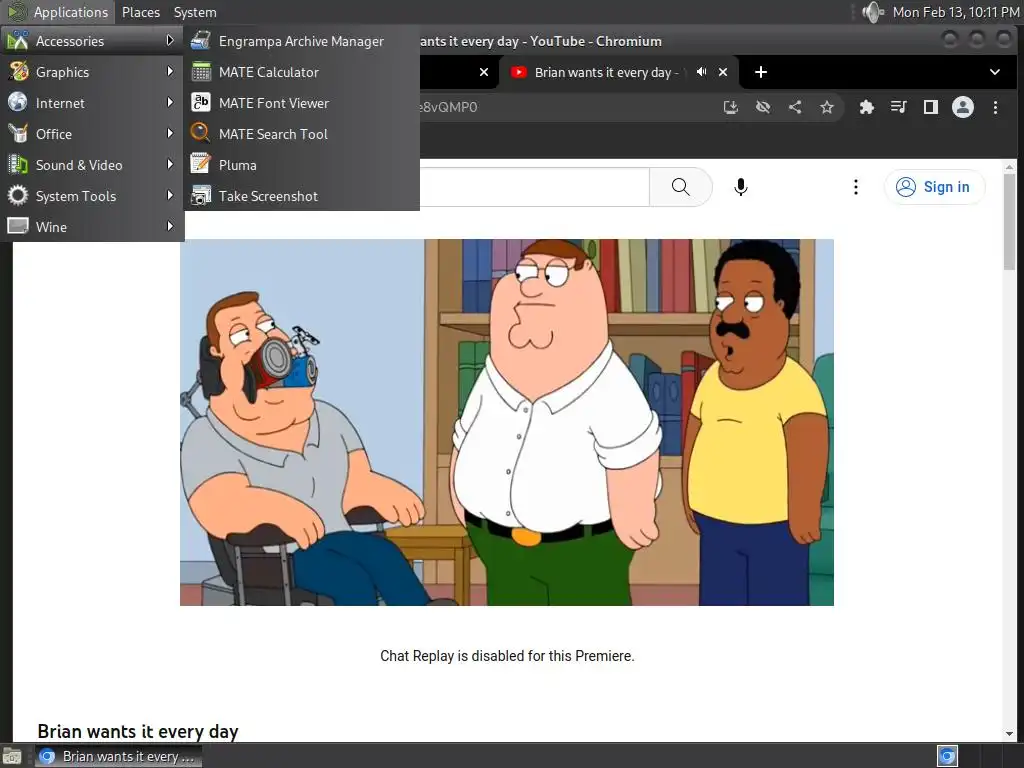1024x768 pixels.
Task: Launch Take Screenshot utility
Action: 301,196
